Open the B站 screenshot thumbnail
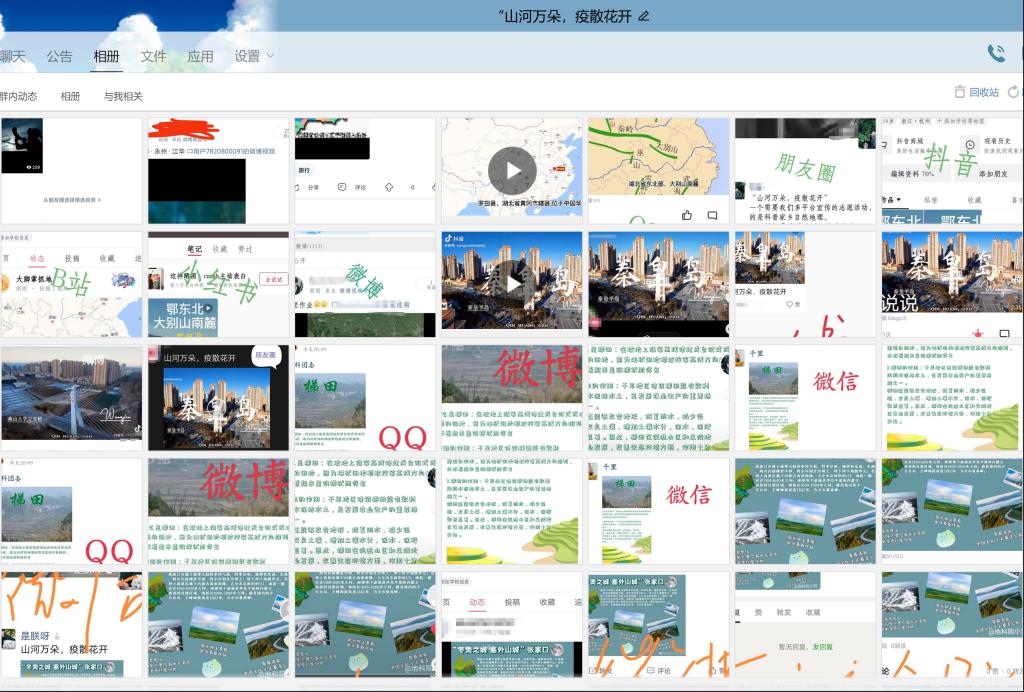1024x692 pixels. coord(70,284)
